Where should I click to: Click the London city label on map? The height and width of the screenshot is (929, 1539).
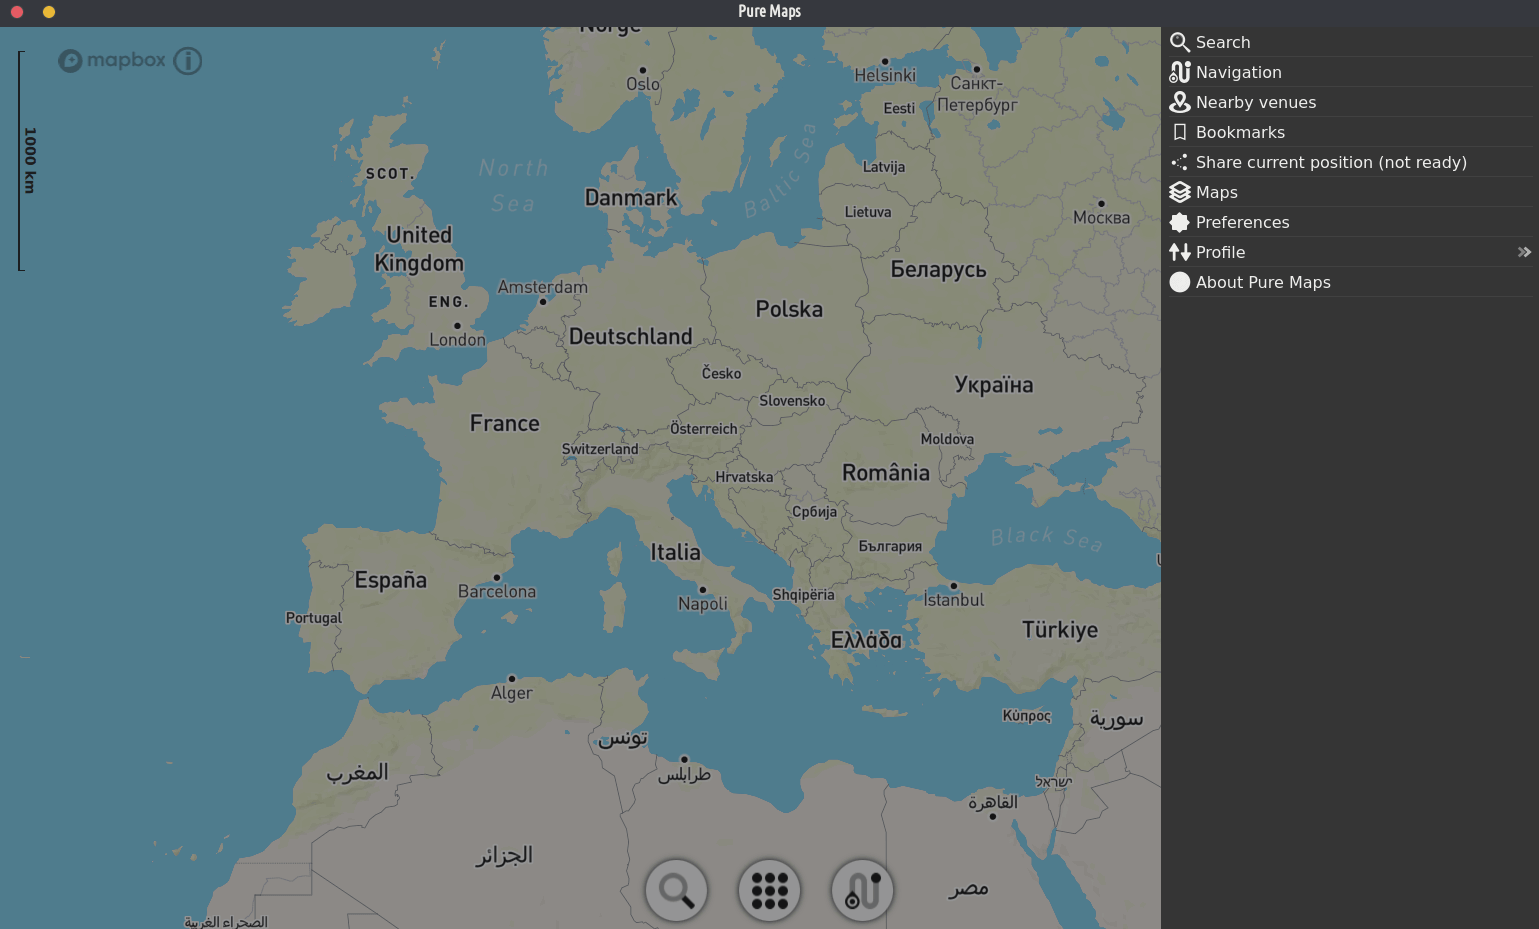click(x=457, y=340)
